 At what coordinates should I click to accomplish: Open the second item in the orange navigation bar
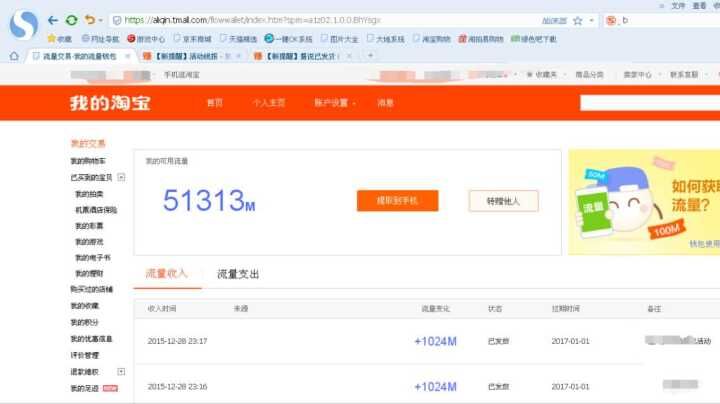[x=269, y=103]
